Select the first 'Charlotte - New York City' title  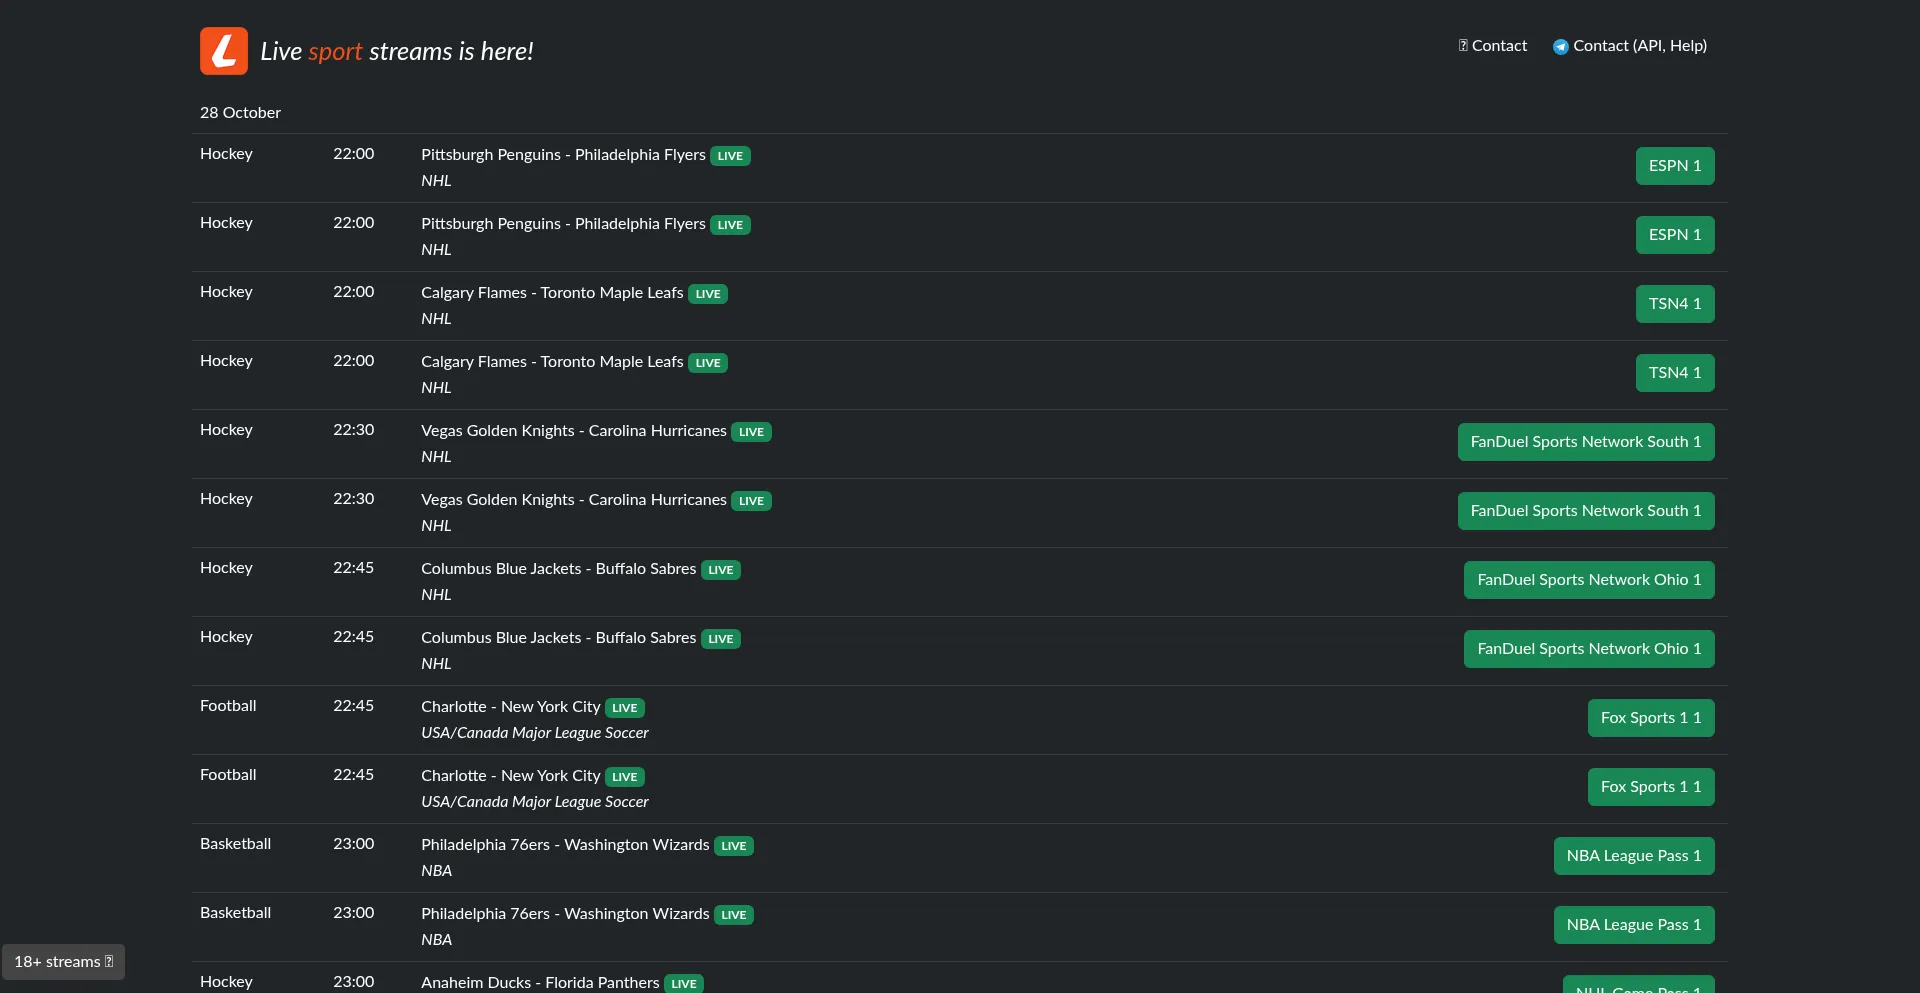tap(511, 707)
